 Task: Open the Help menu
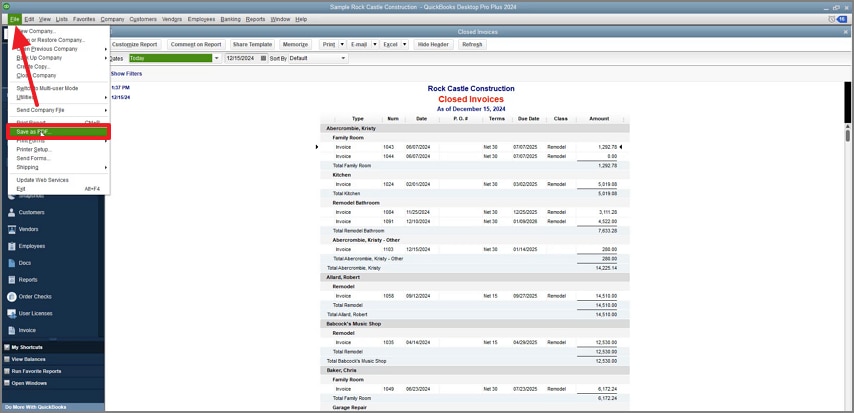pyautogui.click(x=301, y=19)
